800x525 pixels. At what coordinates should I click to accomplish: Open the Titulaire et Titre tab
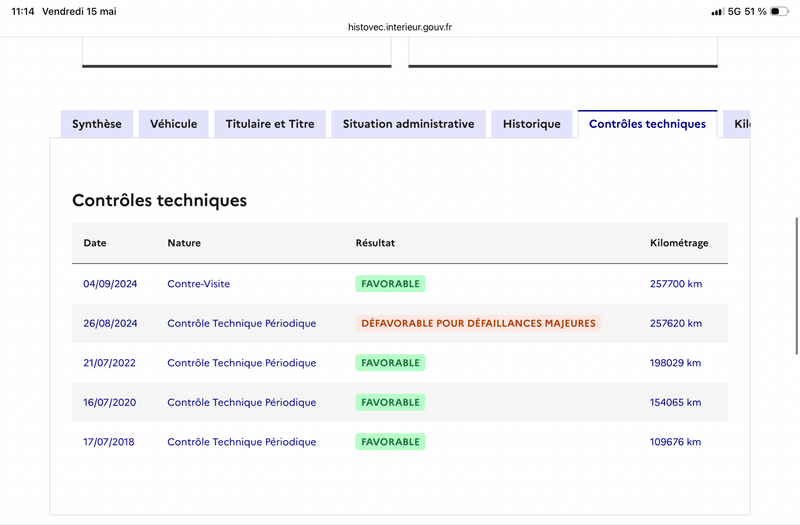tap(270, 124)
